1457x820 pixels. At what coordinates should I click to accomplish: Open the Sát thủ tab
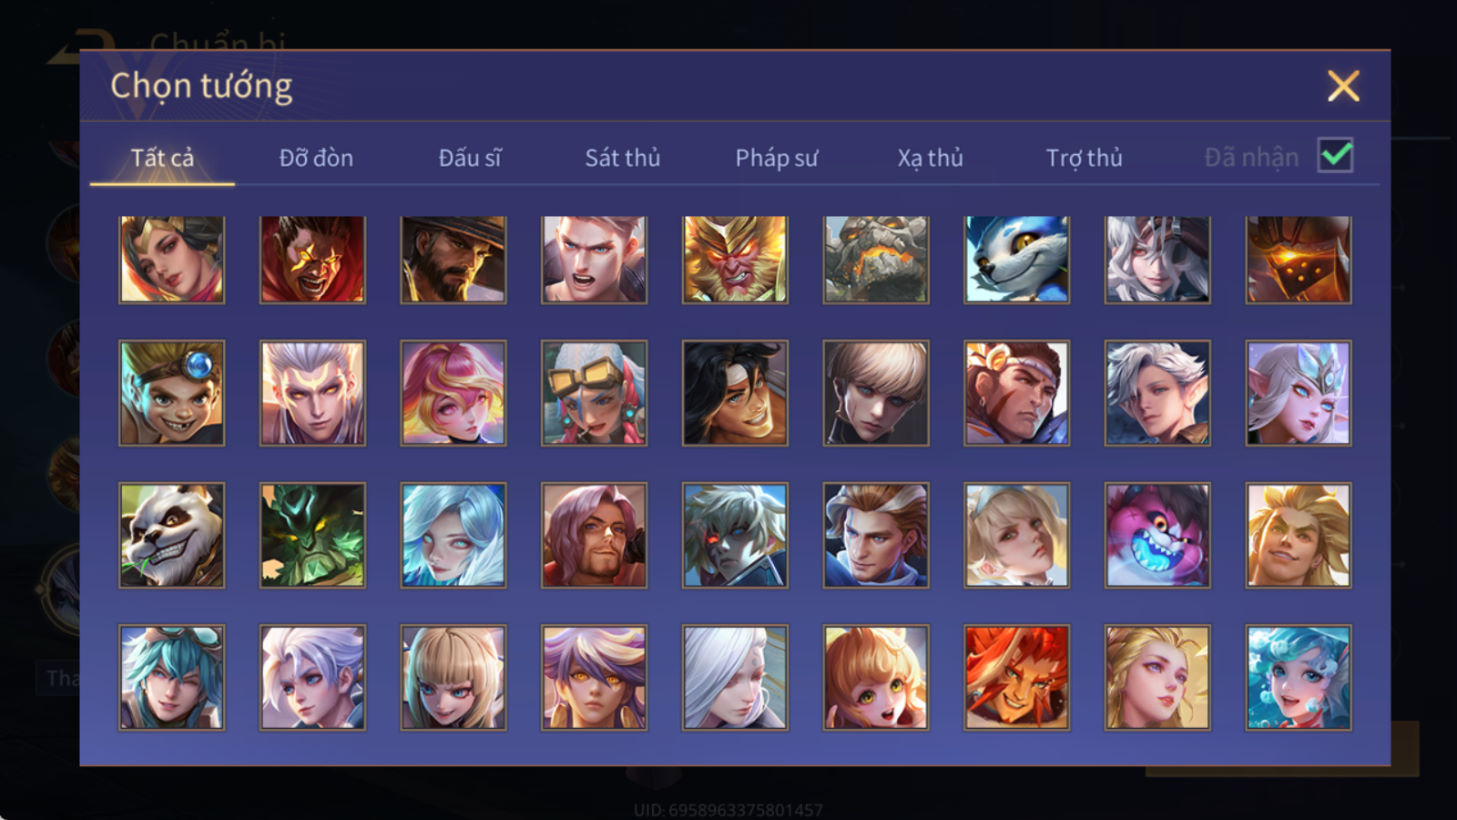[x=623, y=158]
